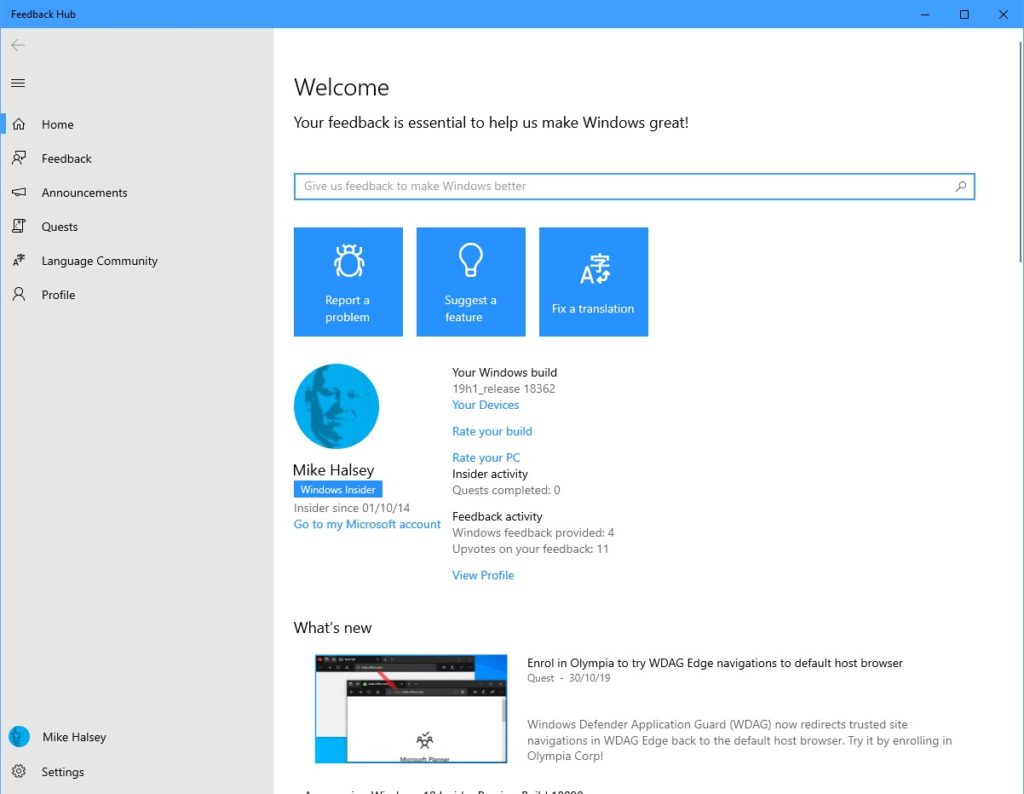Click the Settings gear icon
1024x794 pixels.
[x=19, y=771]
